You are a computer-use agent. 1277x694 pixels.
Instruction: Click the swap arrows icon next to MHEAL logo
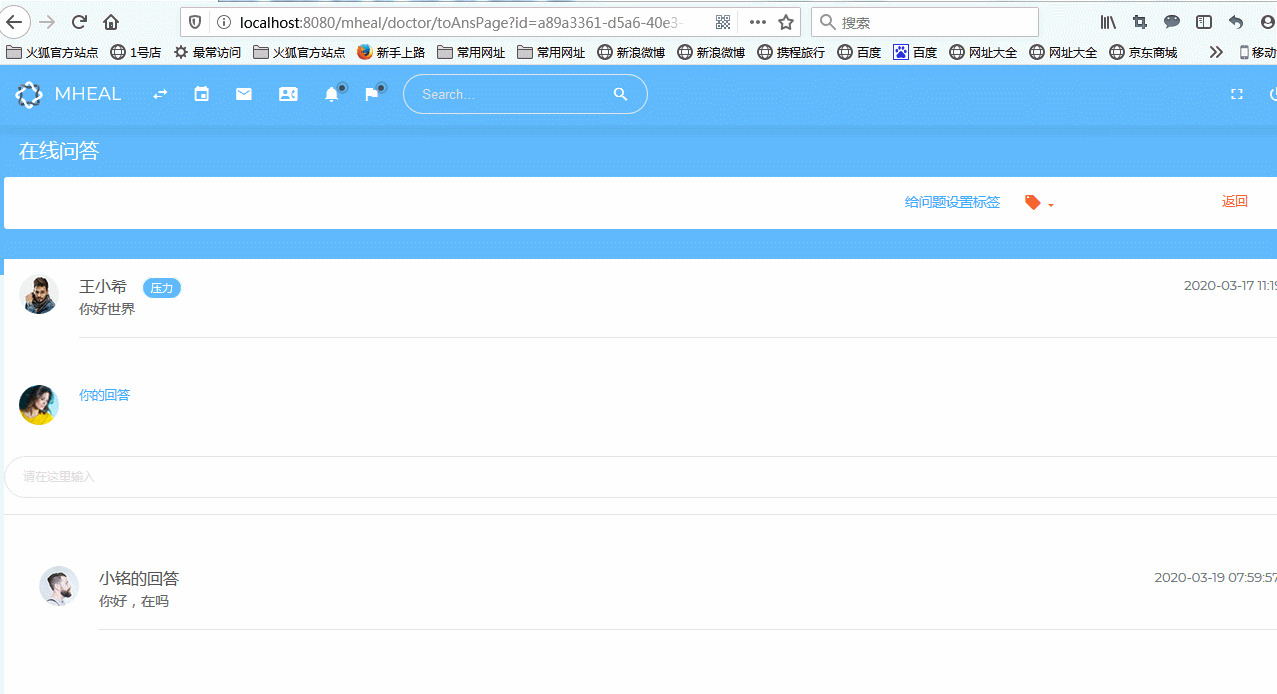pyautogui.click(x=159, y=93)
